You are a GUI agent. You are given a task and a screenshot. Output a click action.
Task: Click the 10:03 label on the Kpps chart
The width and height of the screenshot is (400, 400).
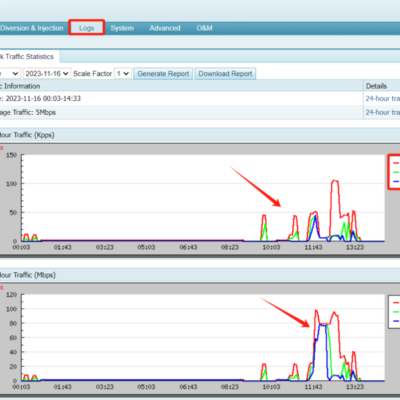coord(271,247)
